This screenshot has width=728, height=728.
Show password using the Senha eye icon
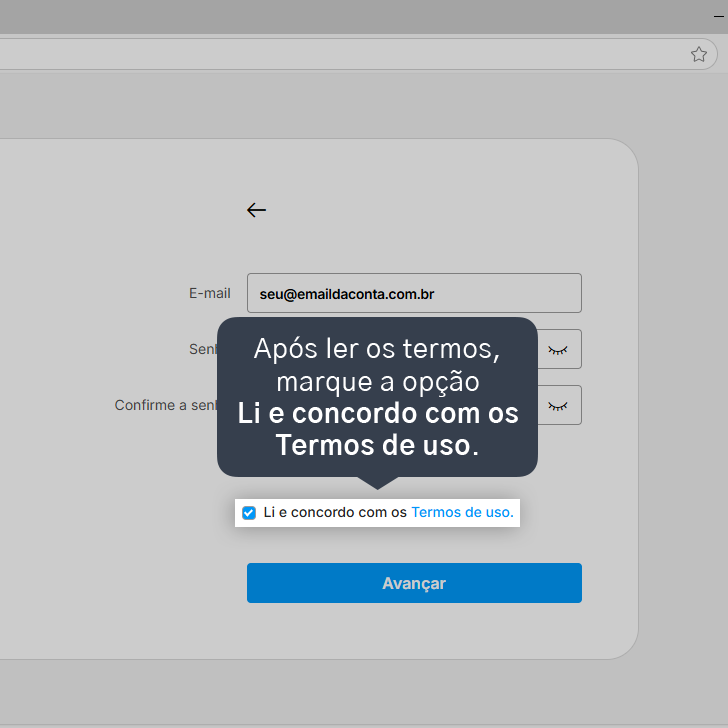558,350
